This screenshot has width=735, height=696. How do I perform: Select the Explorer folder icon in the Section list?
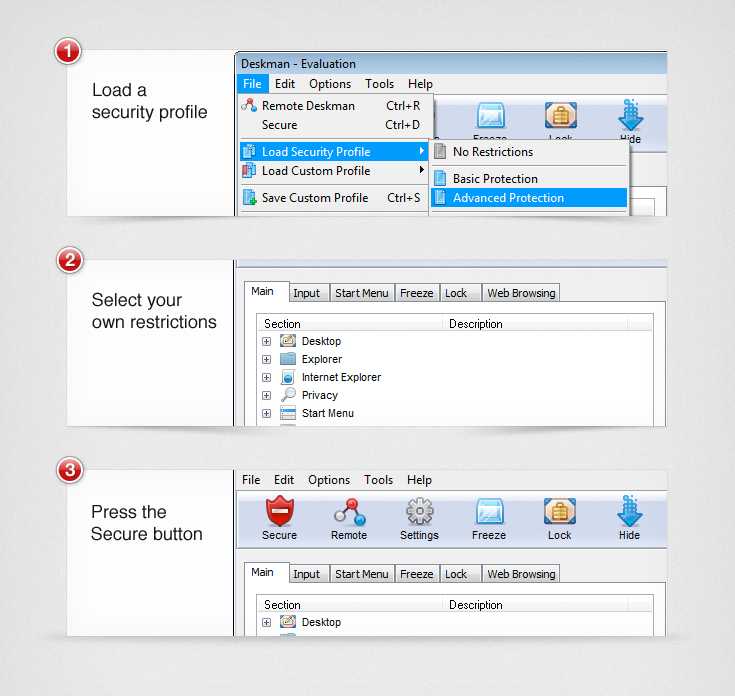[x=288, y=359]
